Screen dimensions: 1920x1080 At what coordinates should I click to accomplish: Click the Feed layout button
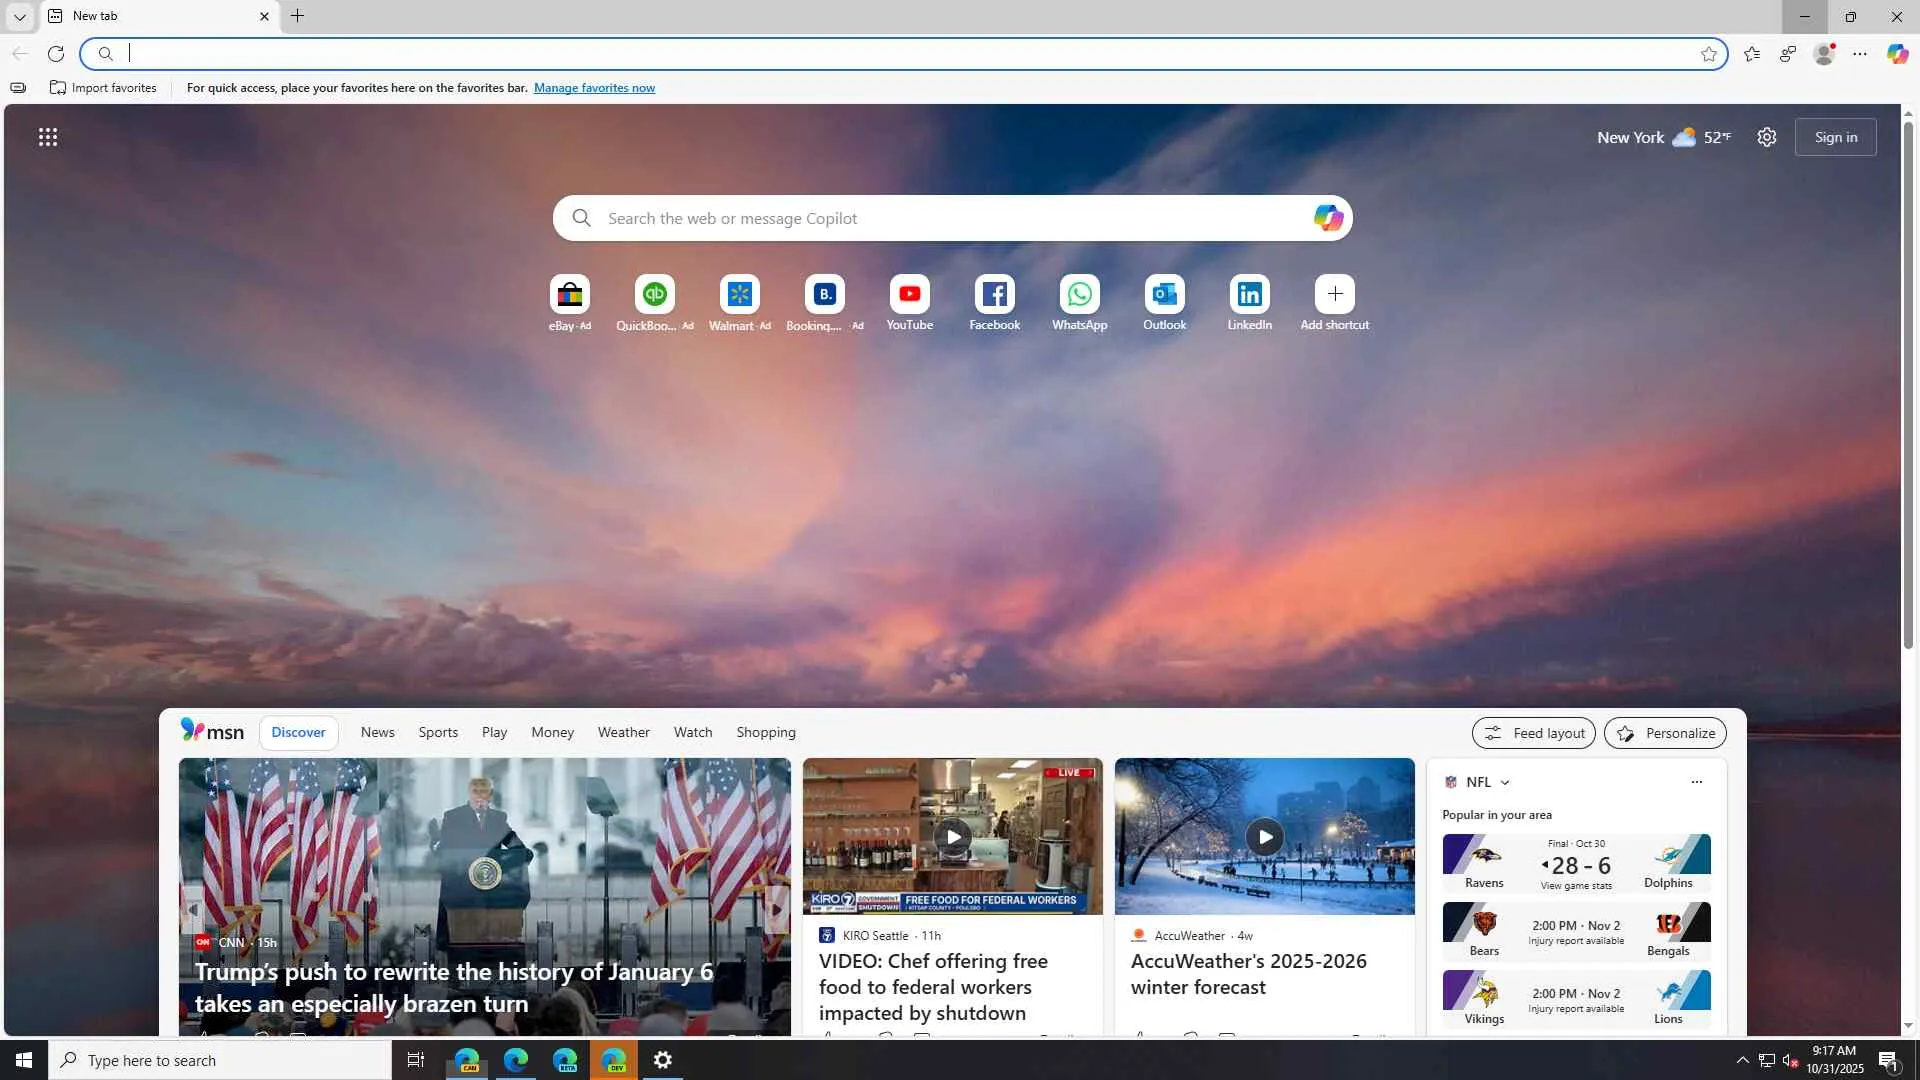click(1533, 733)
